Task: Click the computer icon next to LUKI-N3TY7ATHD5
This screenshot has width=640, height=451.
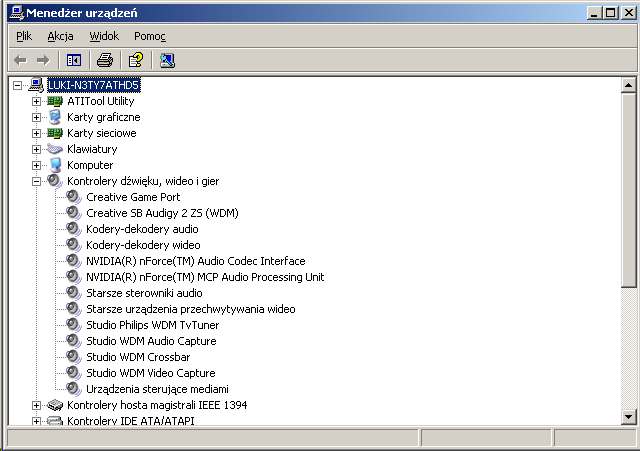Action: point(36,85)
